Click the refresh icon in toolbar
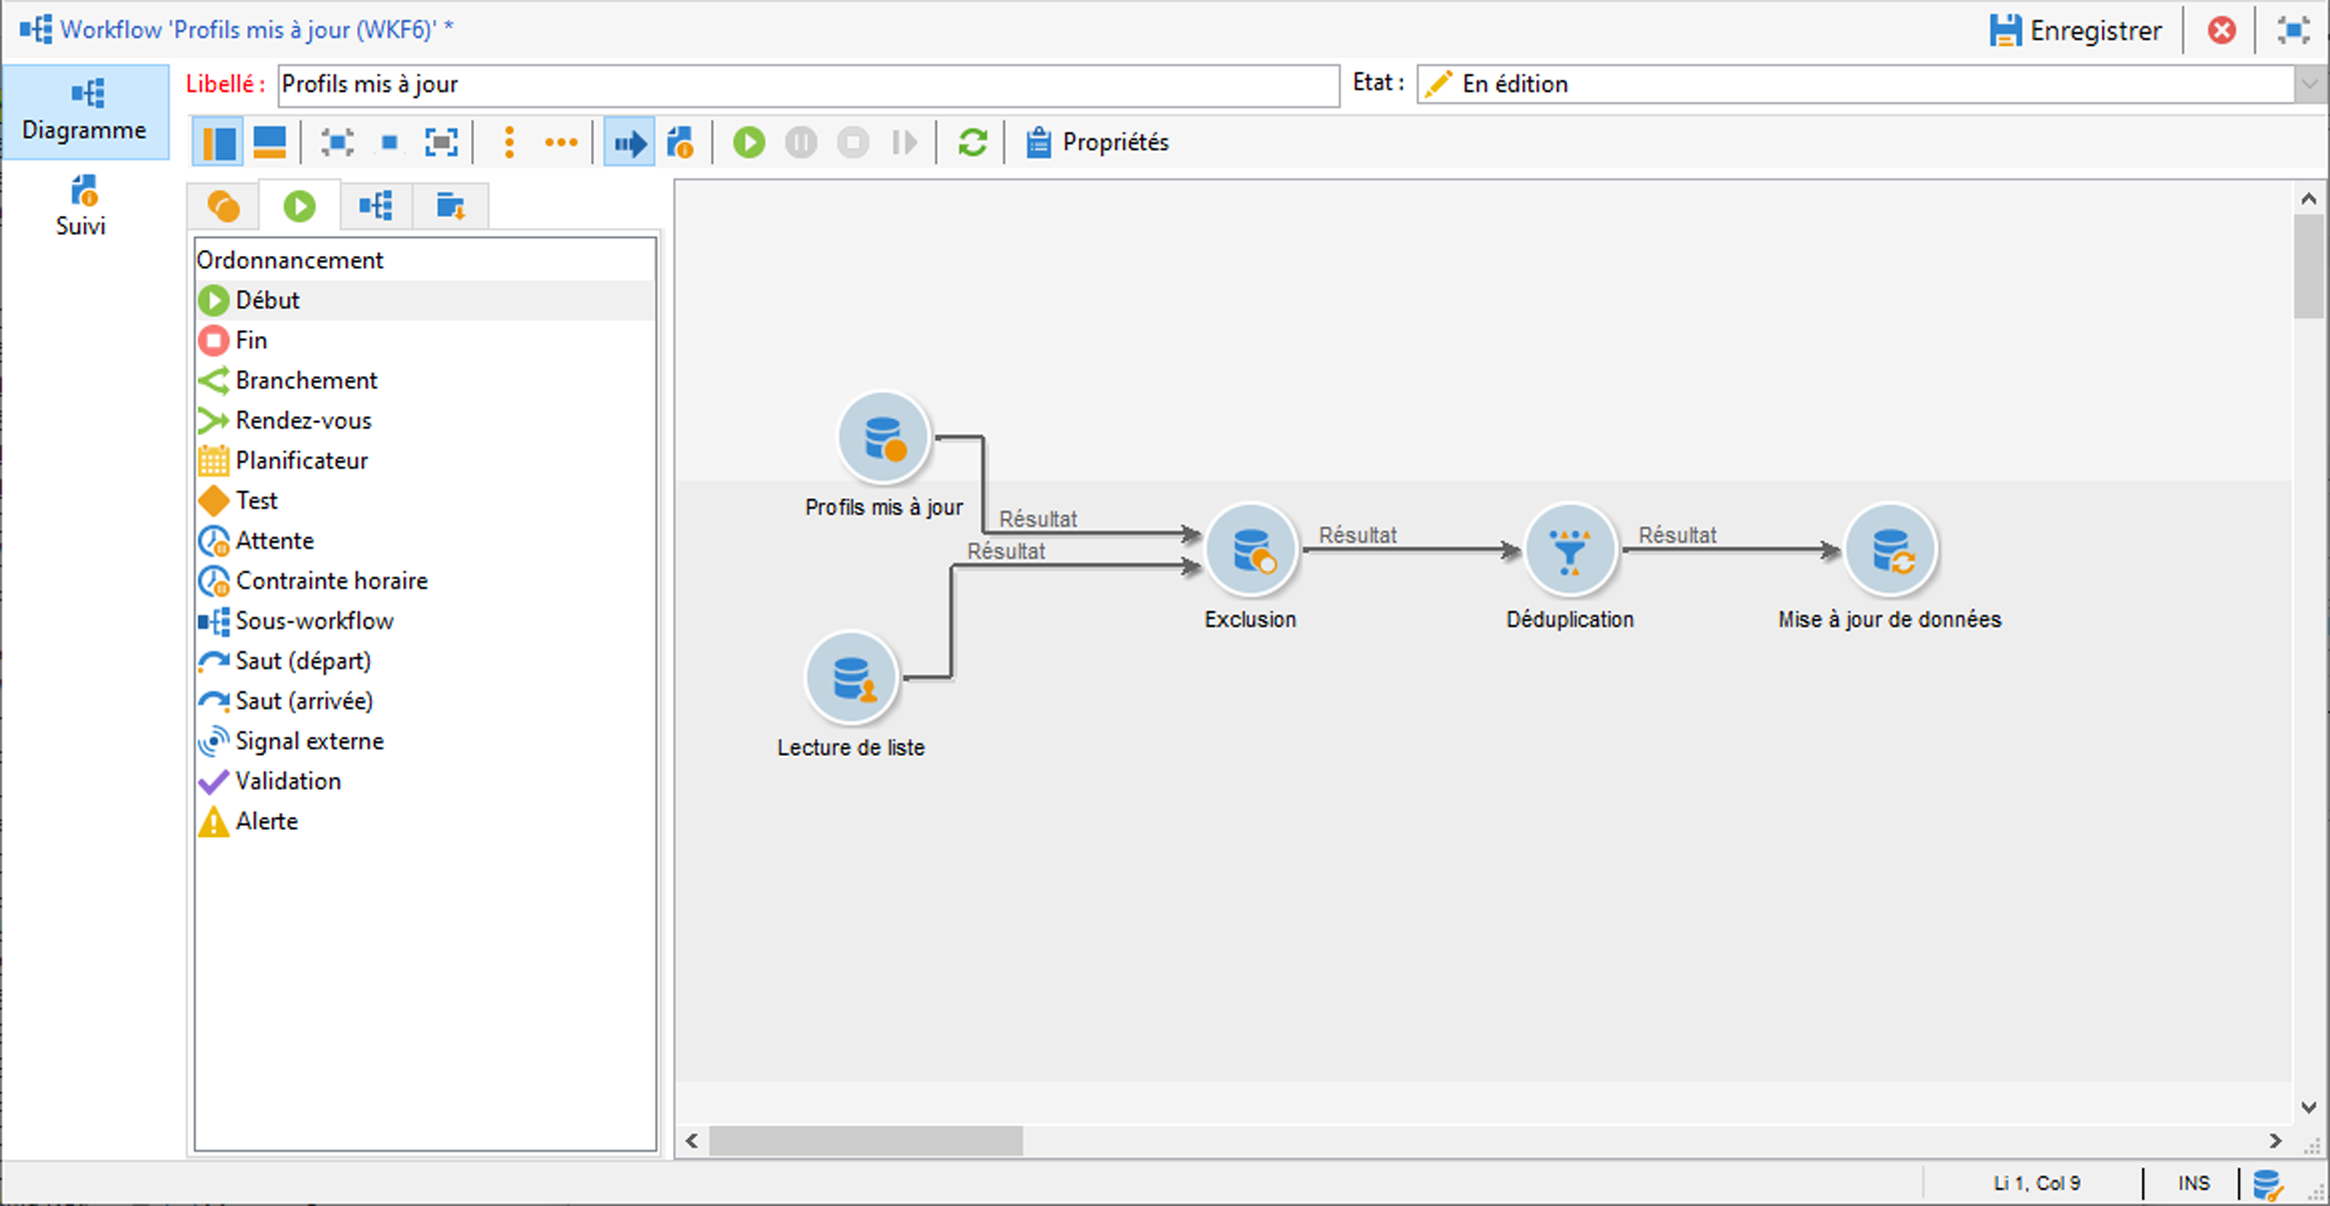The width and height of the screenshot is (2330, 1206). pos(972,142)
